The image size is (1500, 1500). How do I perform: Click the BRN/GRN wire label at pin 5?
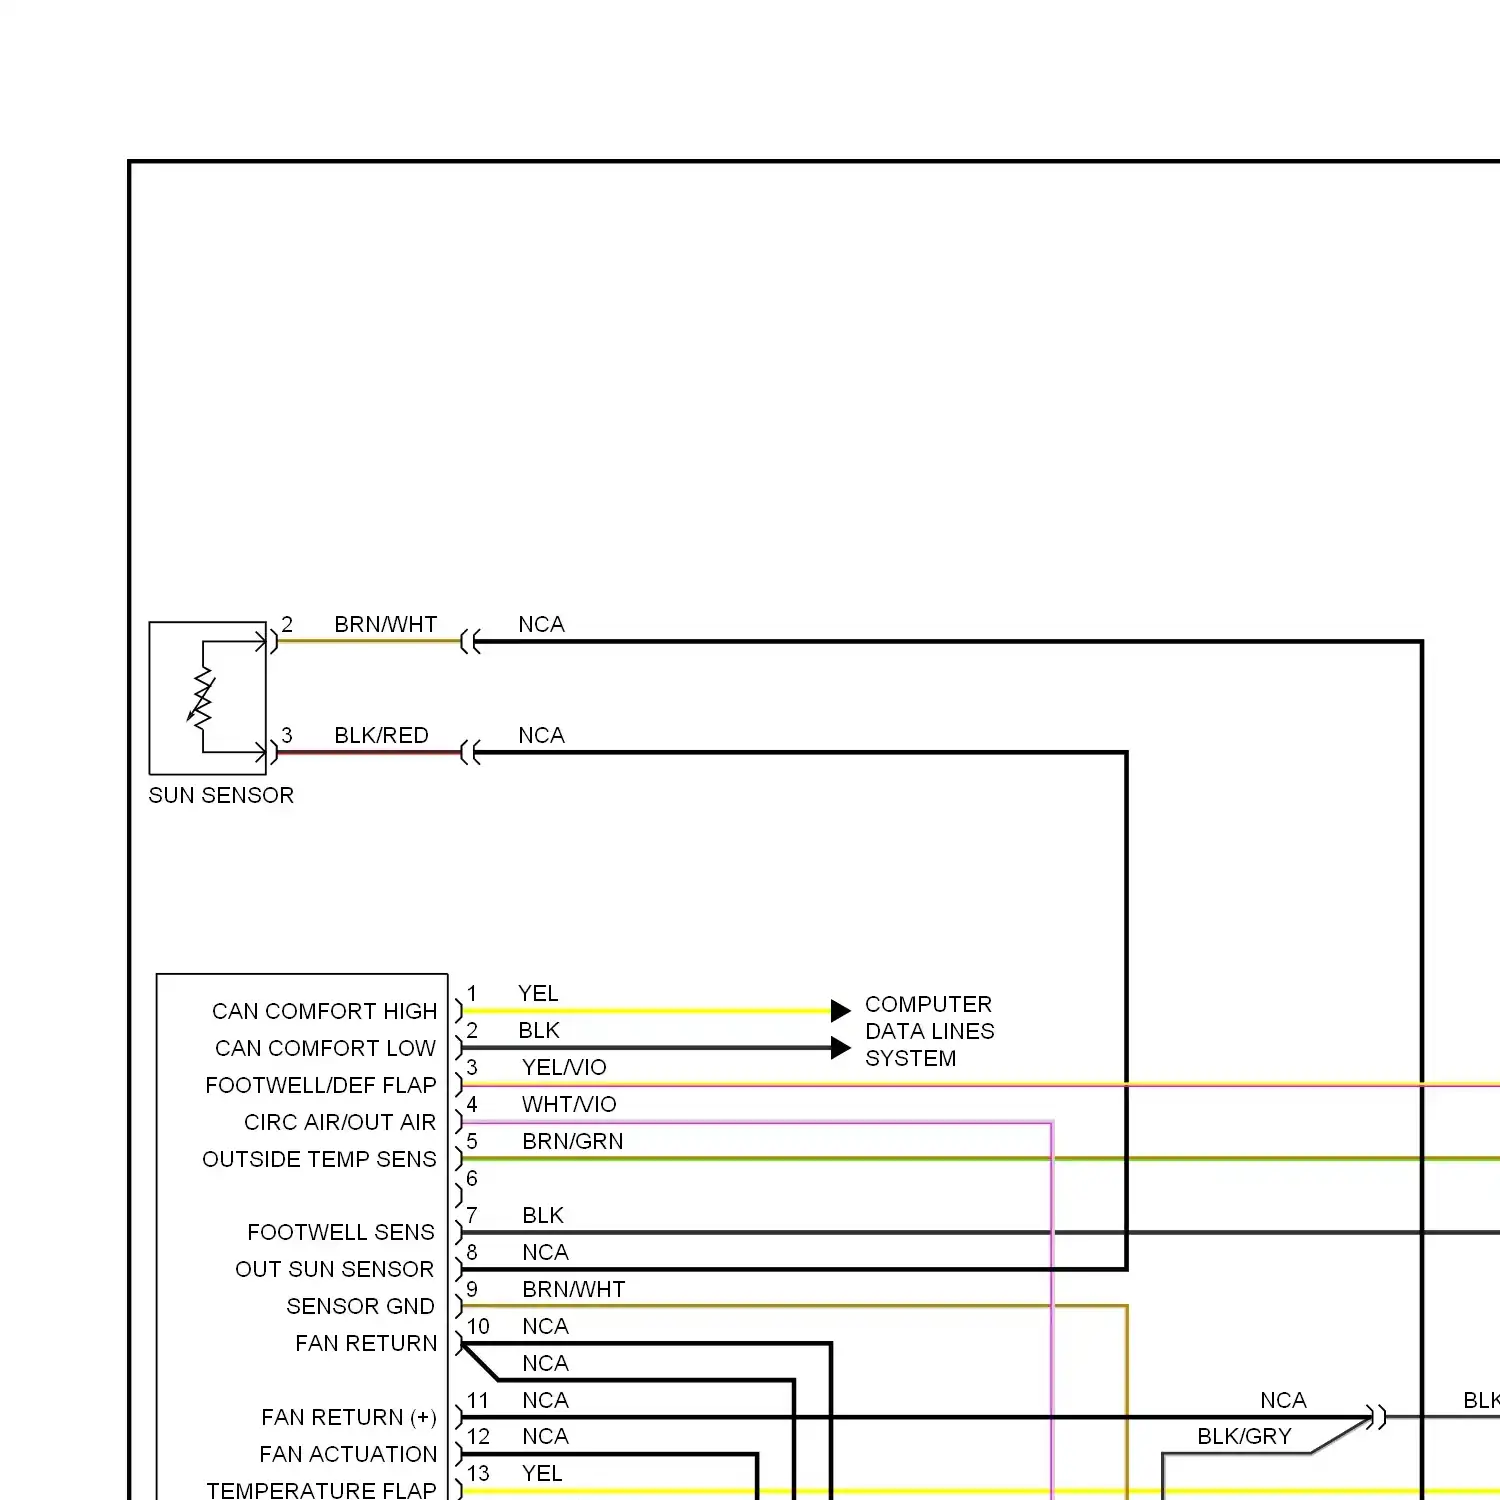pos(573,1141)
